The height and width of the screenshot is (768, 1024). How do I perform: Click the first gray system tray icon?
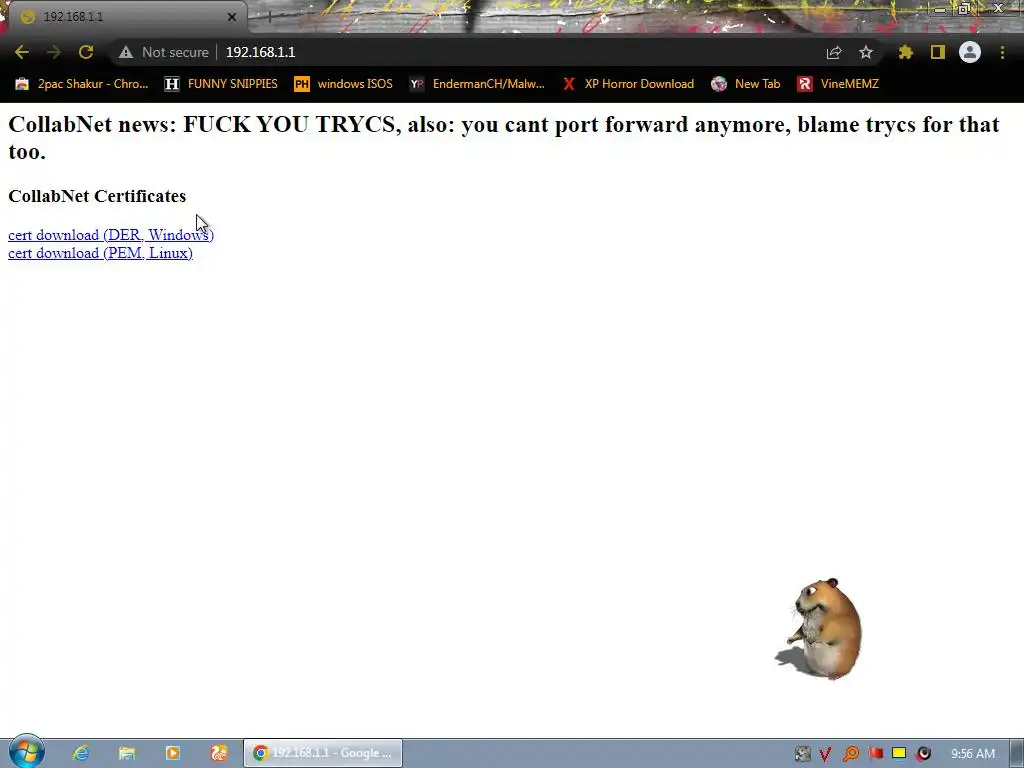click(803, 754)
